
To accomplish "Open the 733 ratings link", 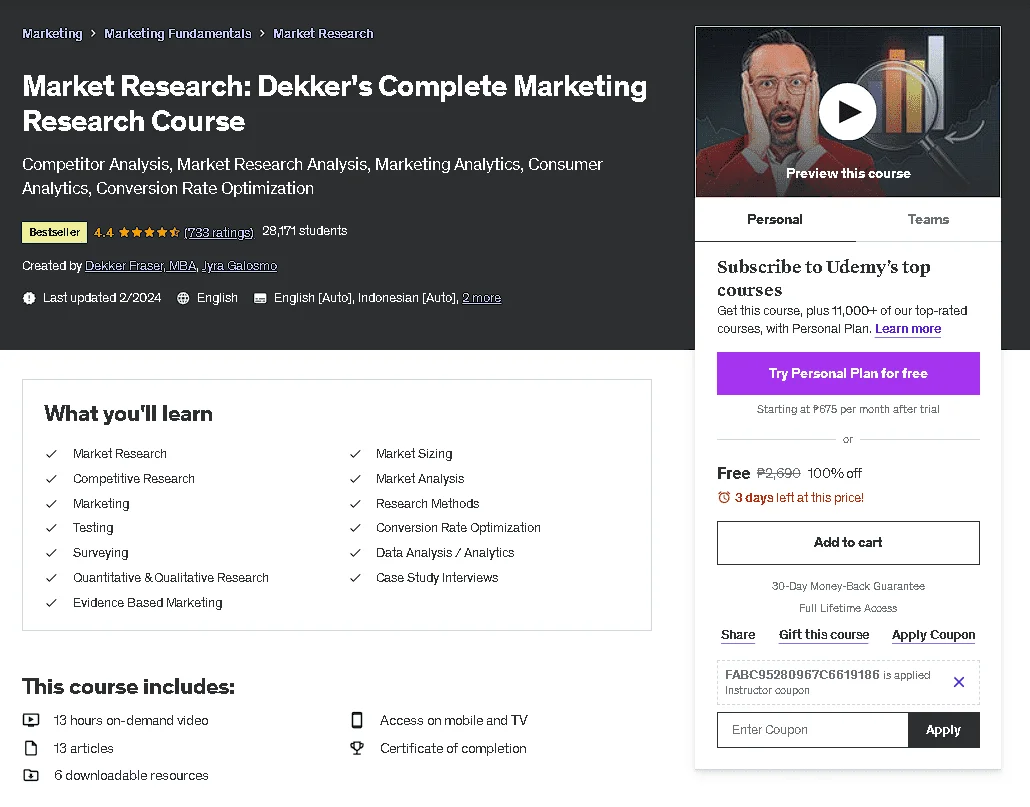I will coord(219,232).
